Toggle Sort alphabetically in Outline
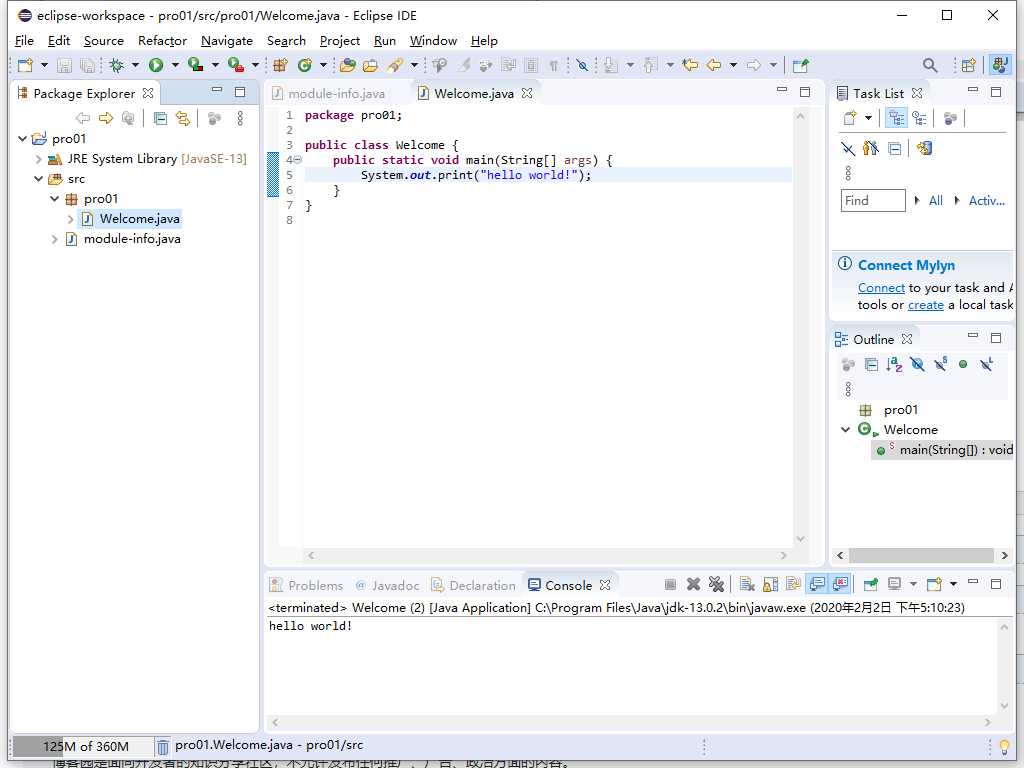Screen dimensions: 1024x768 pyautogui.click(x=894, y=364)
